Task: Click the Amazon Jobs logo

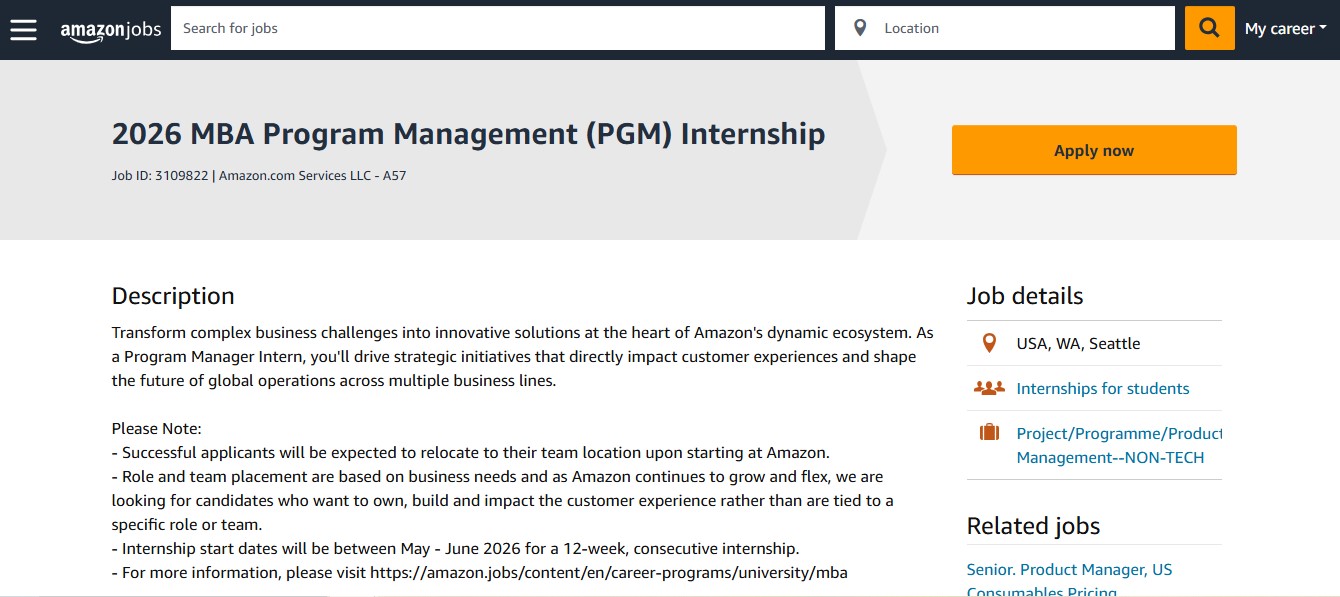Action: click(110, 30)
